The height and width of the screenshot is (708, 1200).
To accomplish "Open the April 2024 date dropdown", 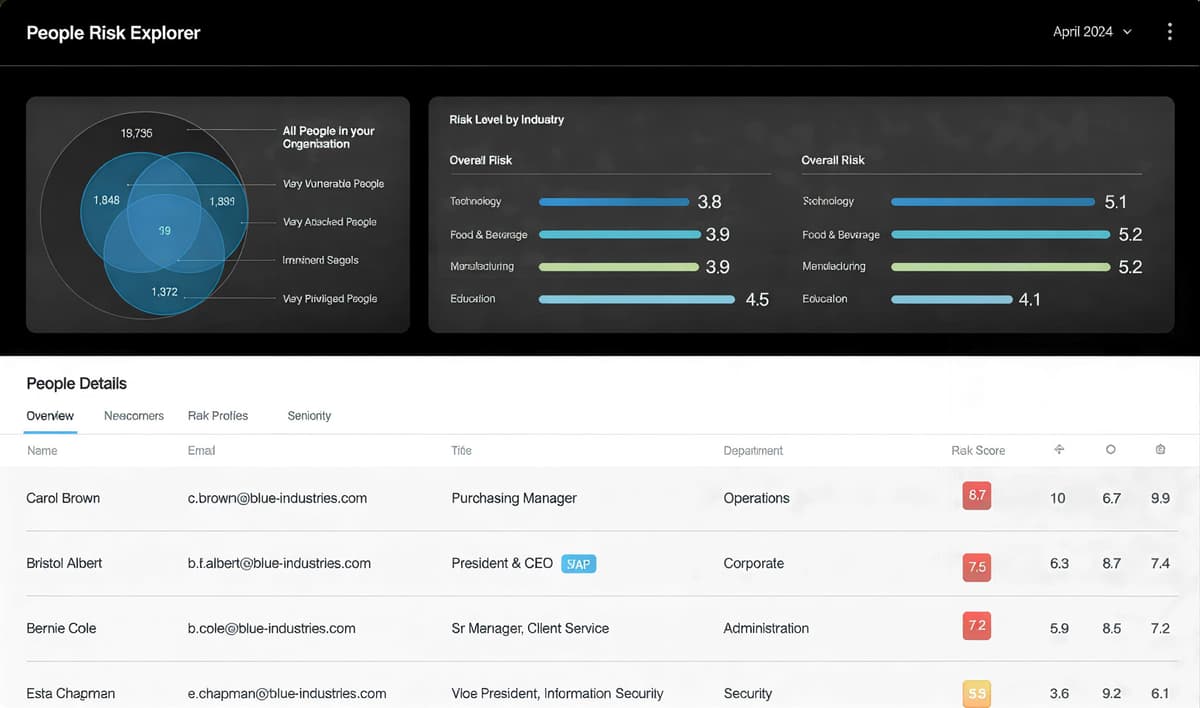I will click(x=1091, y=32).
